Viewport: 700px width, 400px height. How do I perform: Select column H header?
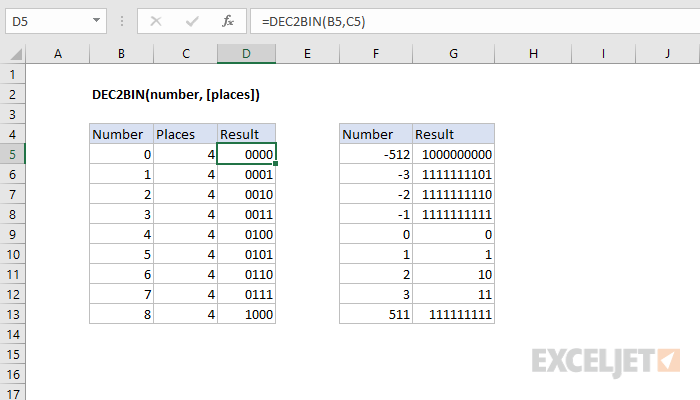[533, 54]
